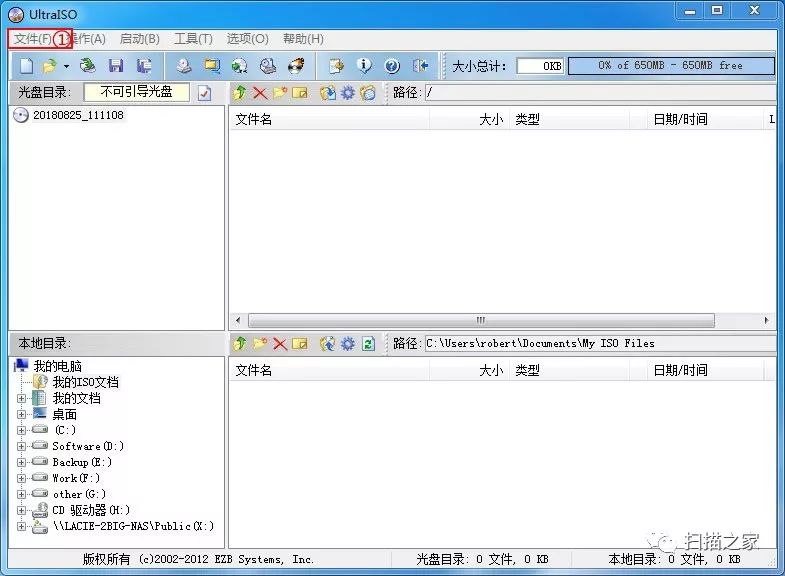Open the 工具(T) menu
Viewport: 785px width, 576px height.
tap(193, 39)
